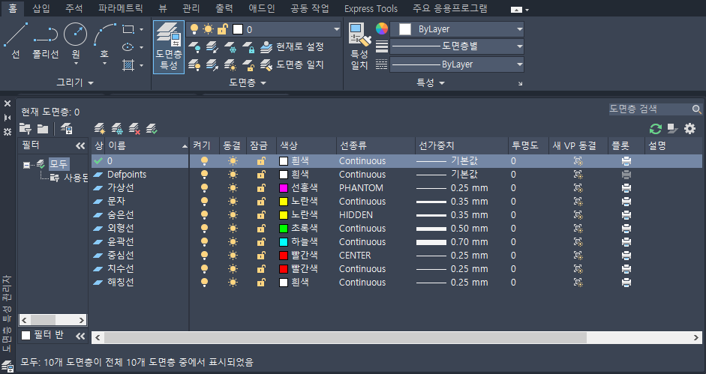706x374 pixels.
Task: Select the Polyline (폴리선) tool
Action: [45, 41]
